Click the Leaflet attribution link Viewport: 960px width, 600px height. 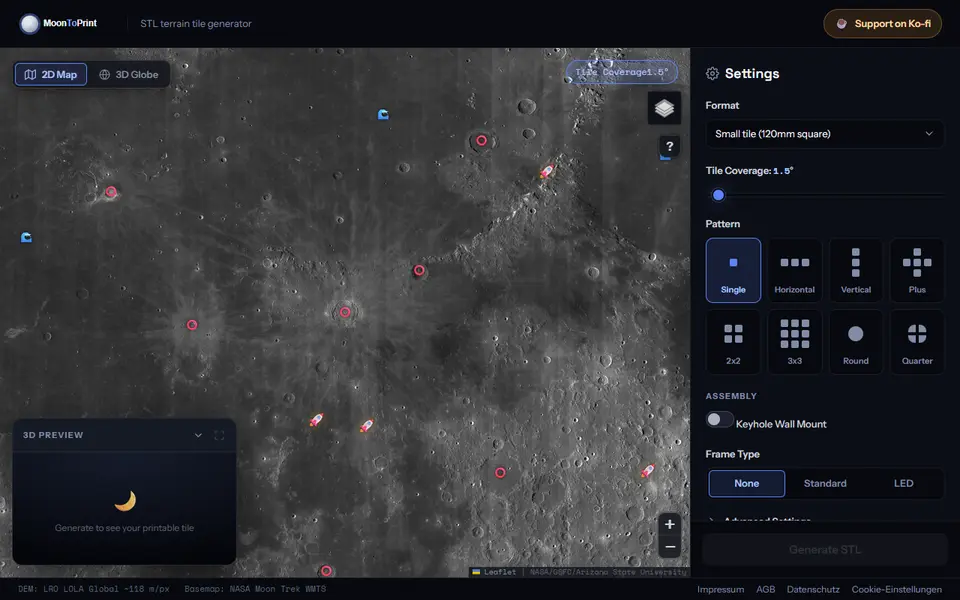495,572
